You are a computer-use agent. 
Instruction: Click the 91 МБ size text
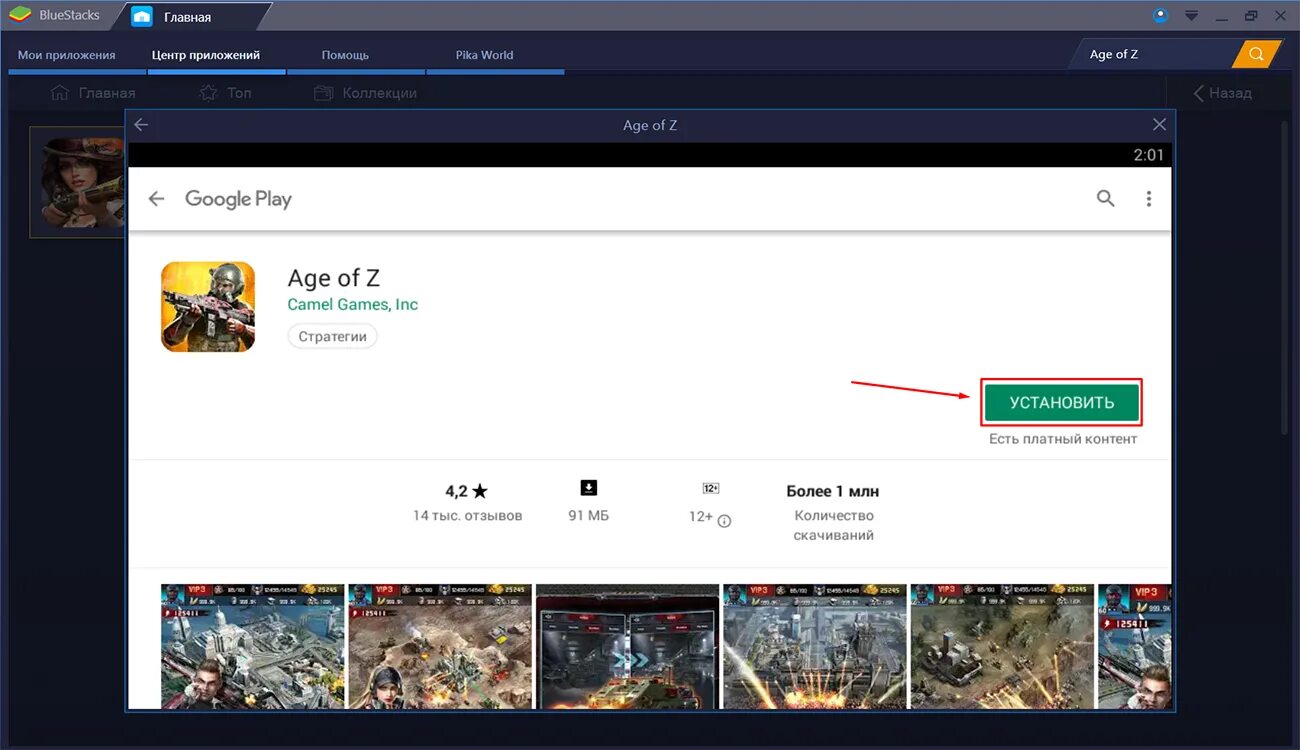tap(588, 516)
